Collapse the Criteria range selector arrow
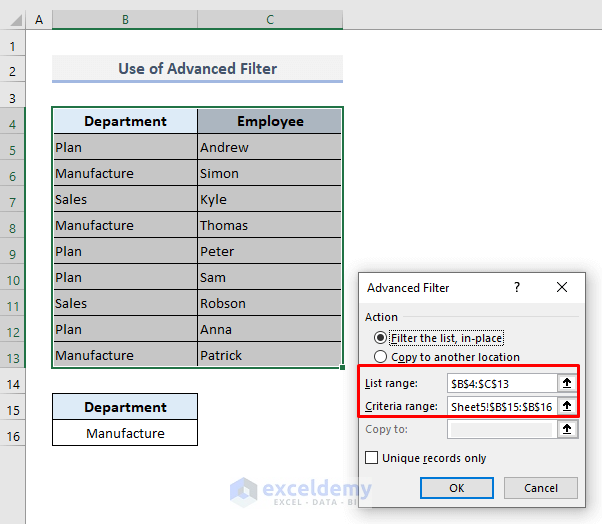The image size is (602, 524). click(x=567, y=406)
